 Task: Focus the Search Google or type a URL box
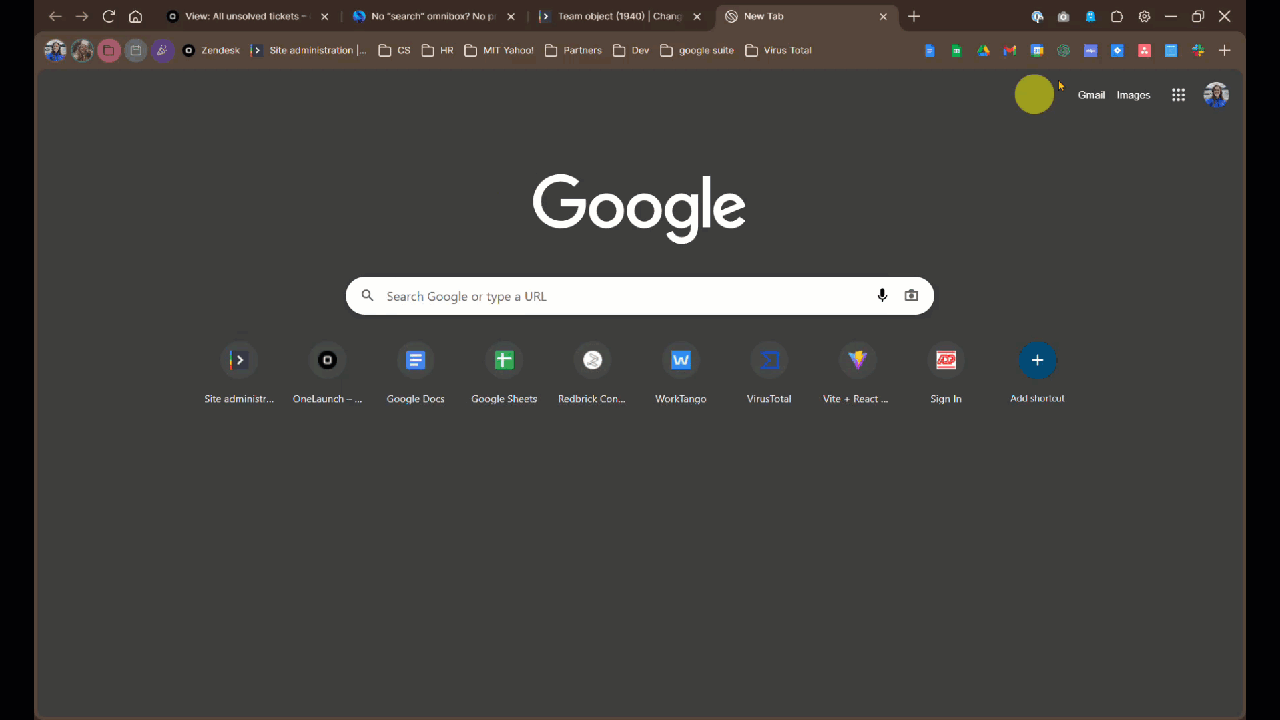[x=640, y=296]
